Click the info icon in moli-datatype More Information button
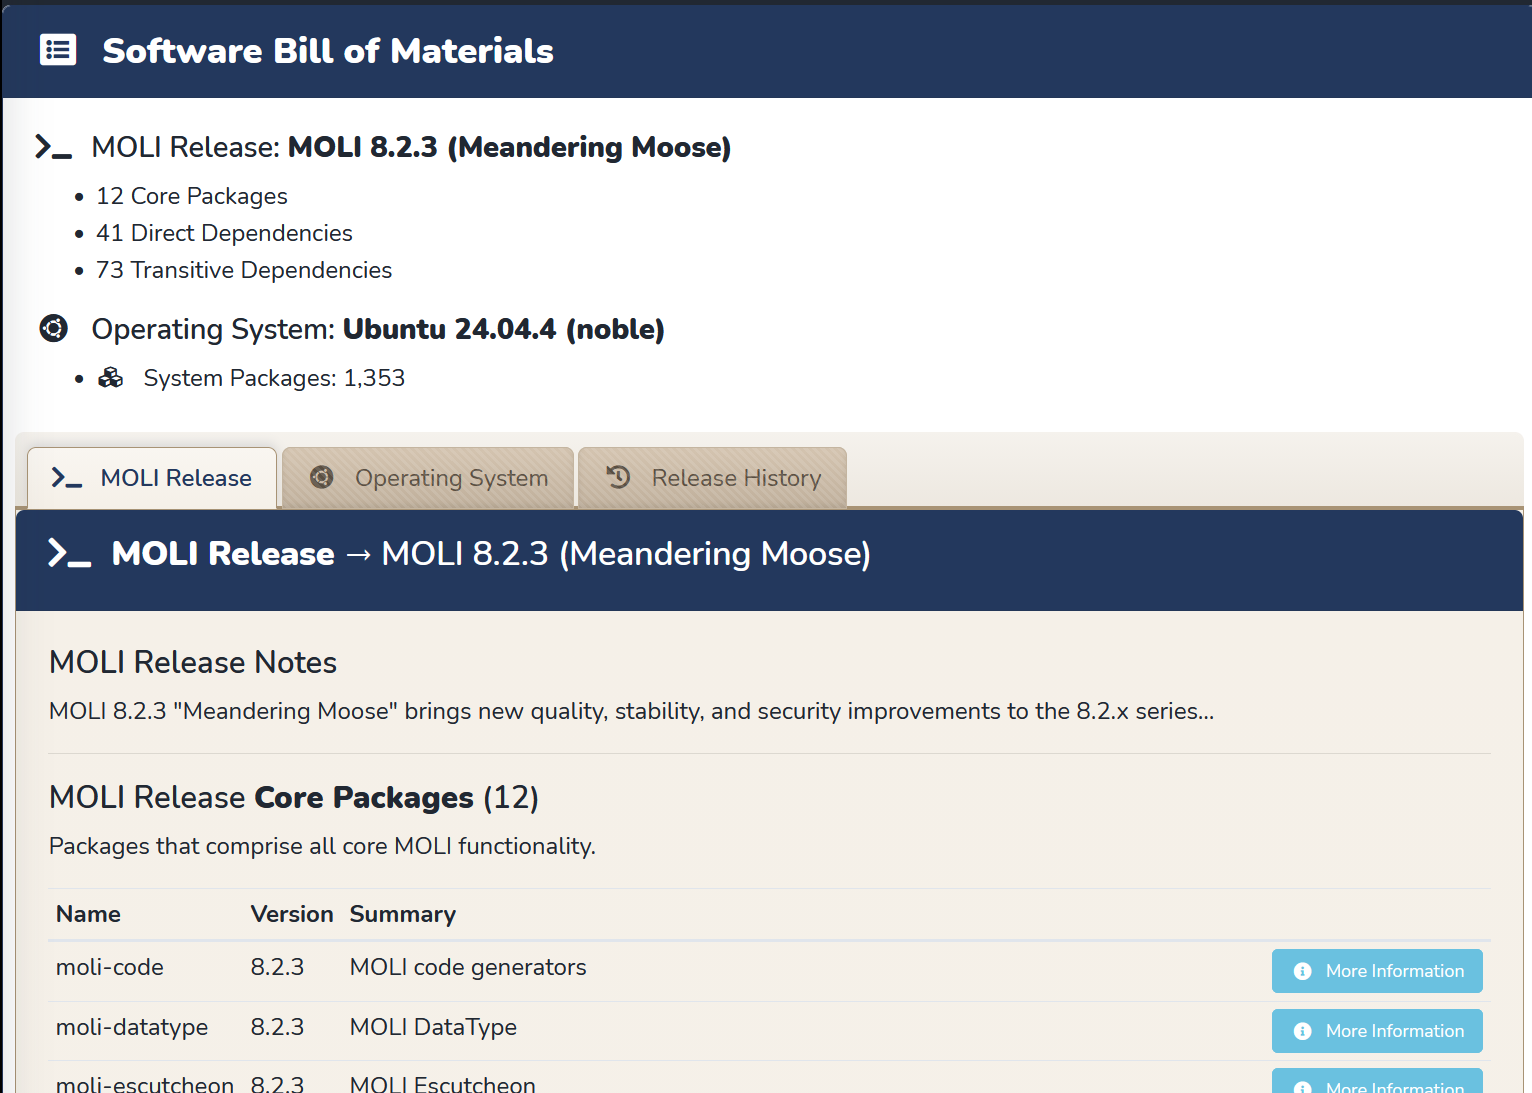 (x=1302, y=1031)
